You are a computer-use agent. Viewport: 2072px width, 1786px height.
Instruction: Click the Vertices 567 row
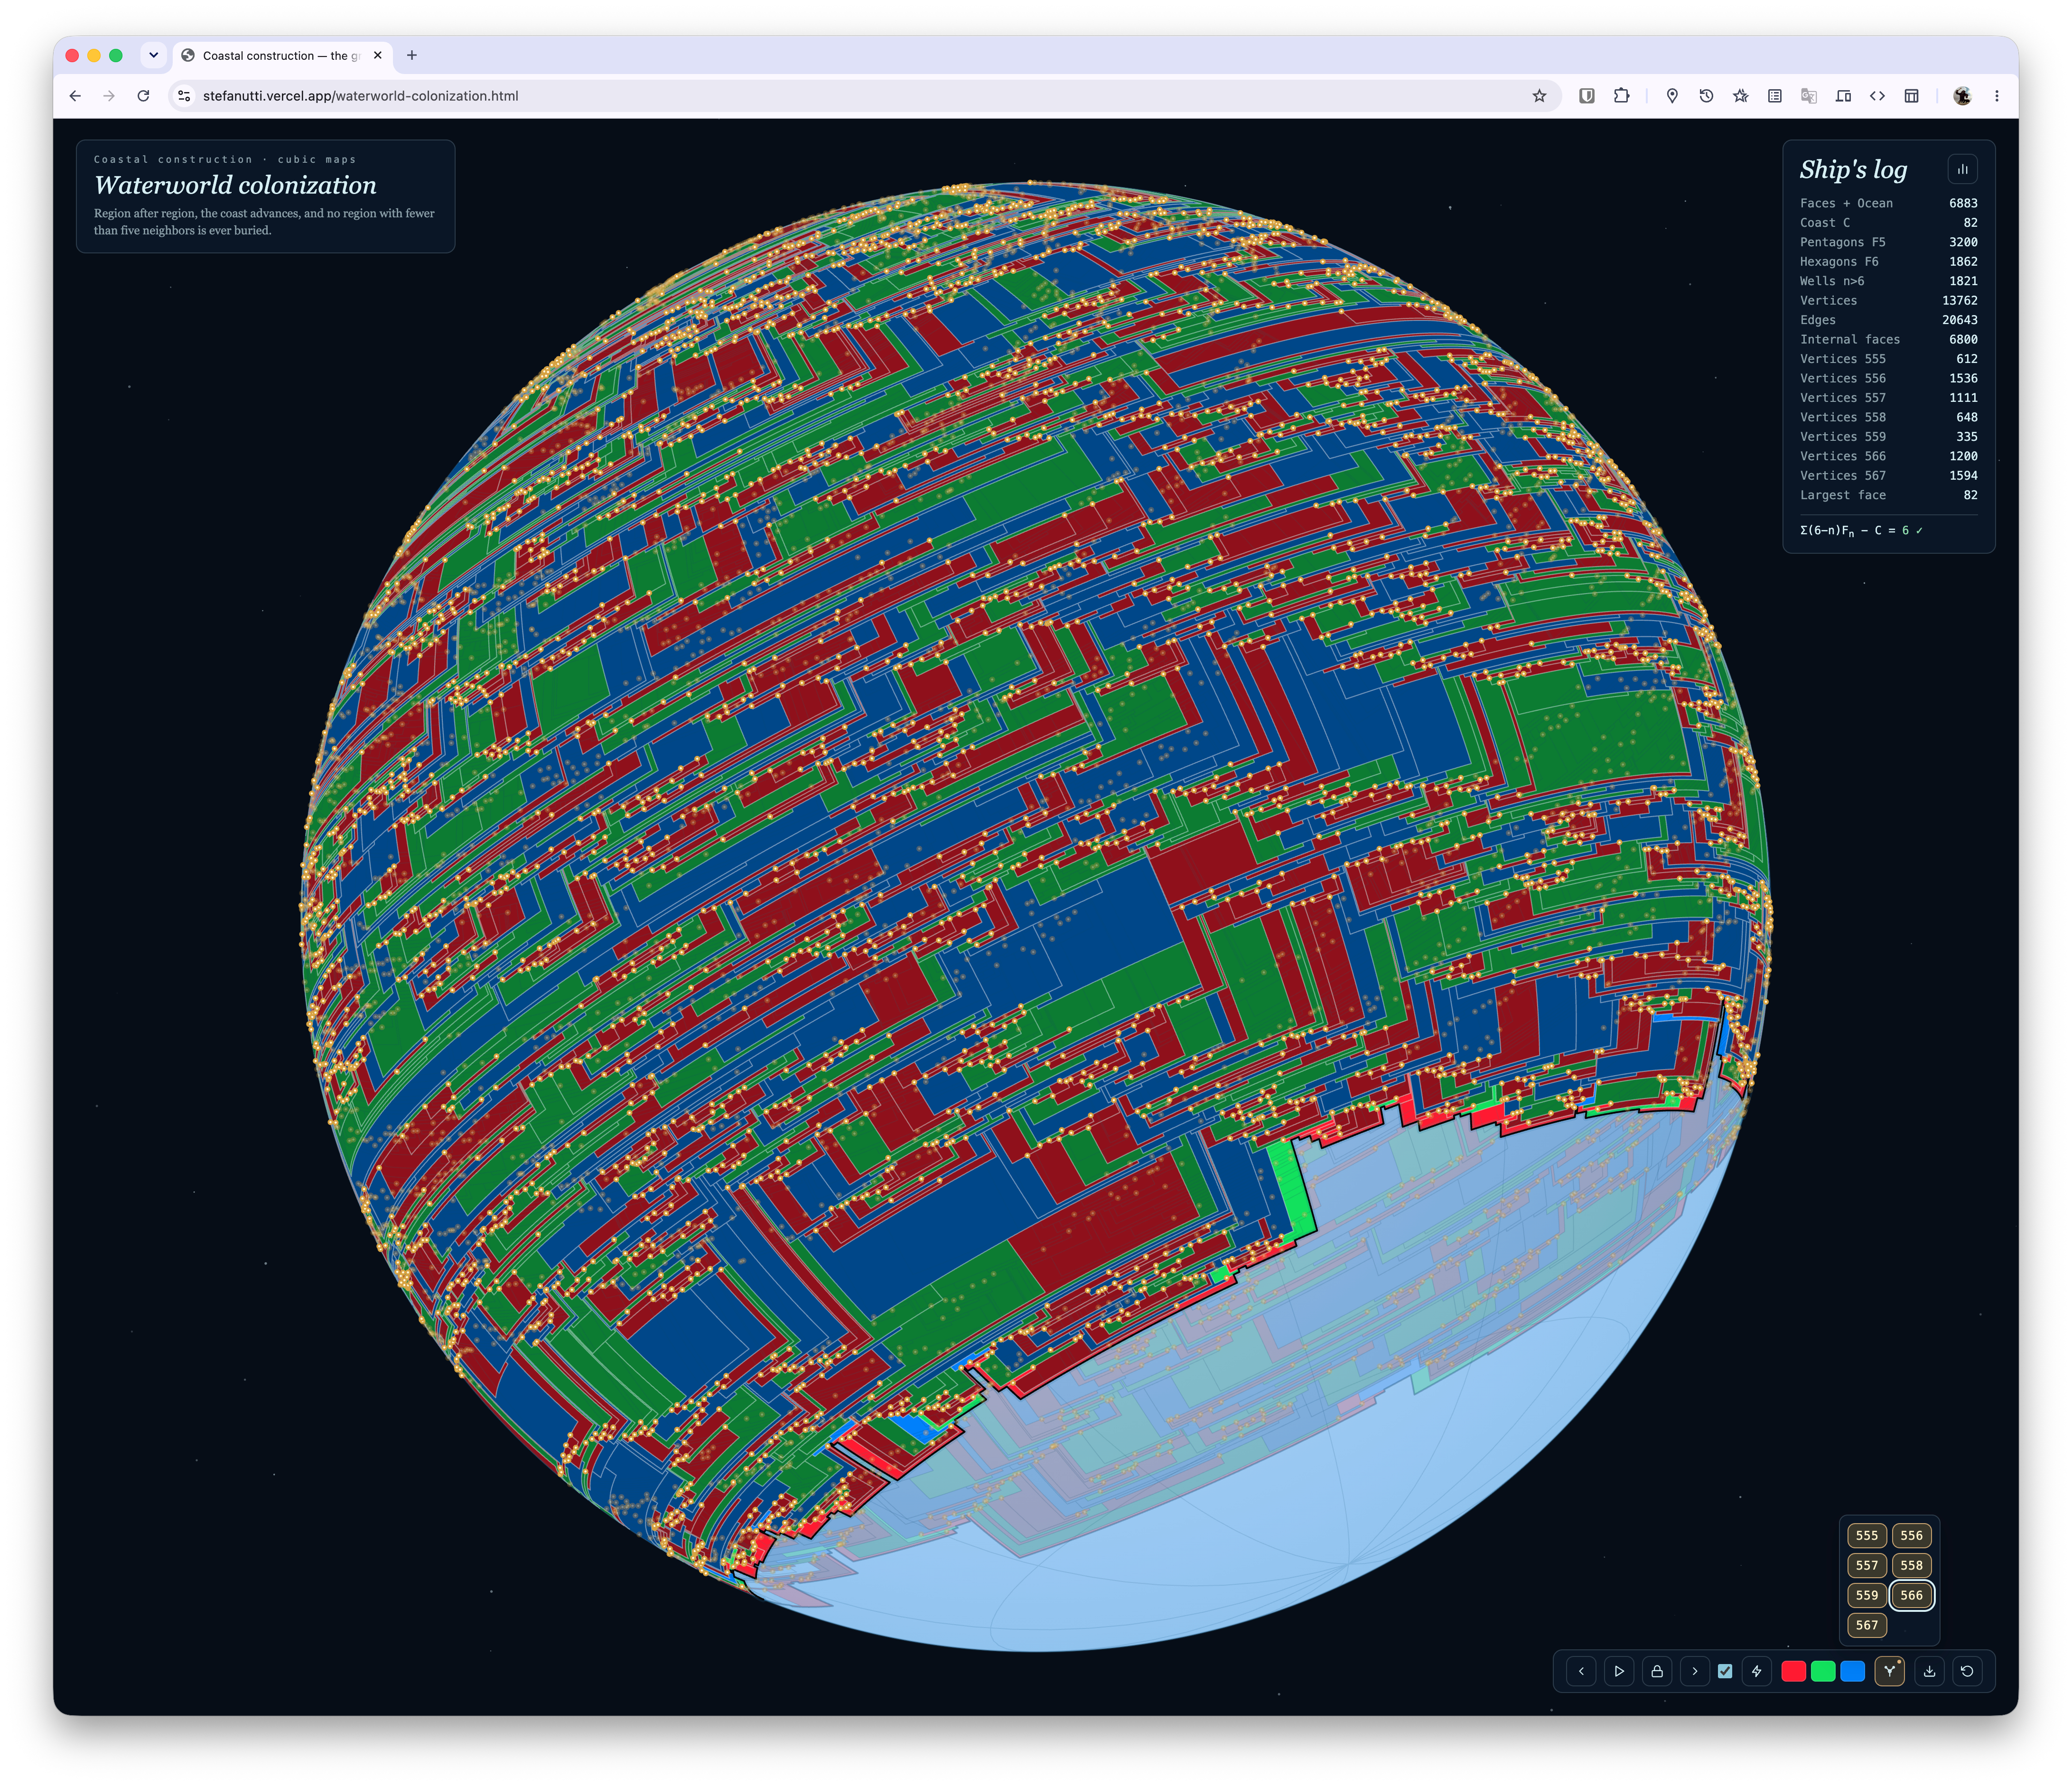[1888, 476]
